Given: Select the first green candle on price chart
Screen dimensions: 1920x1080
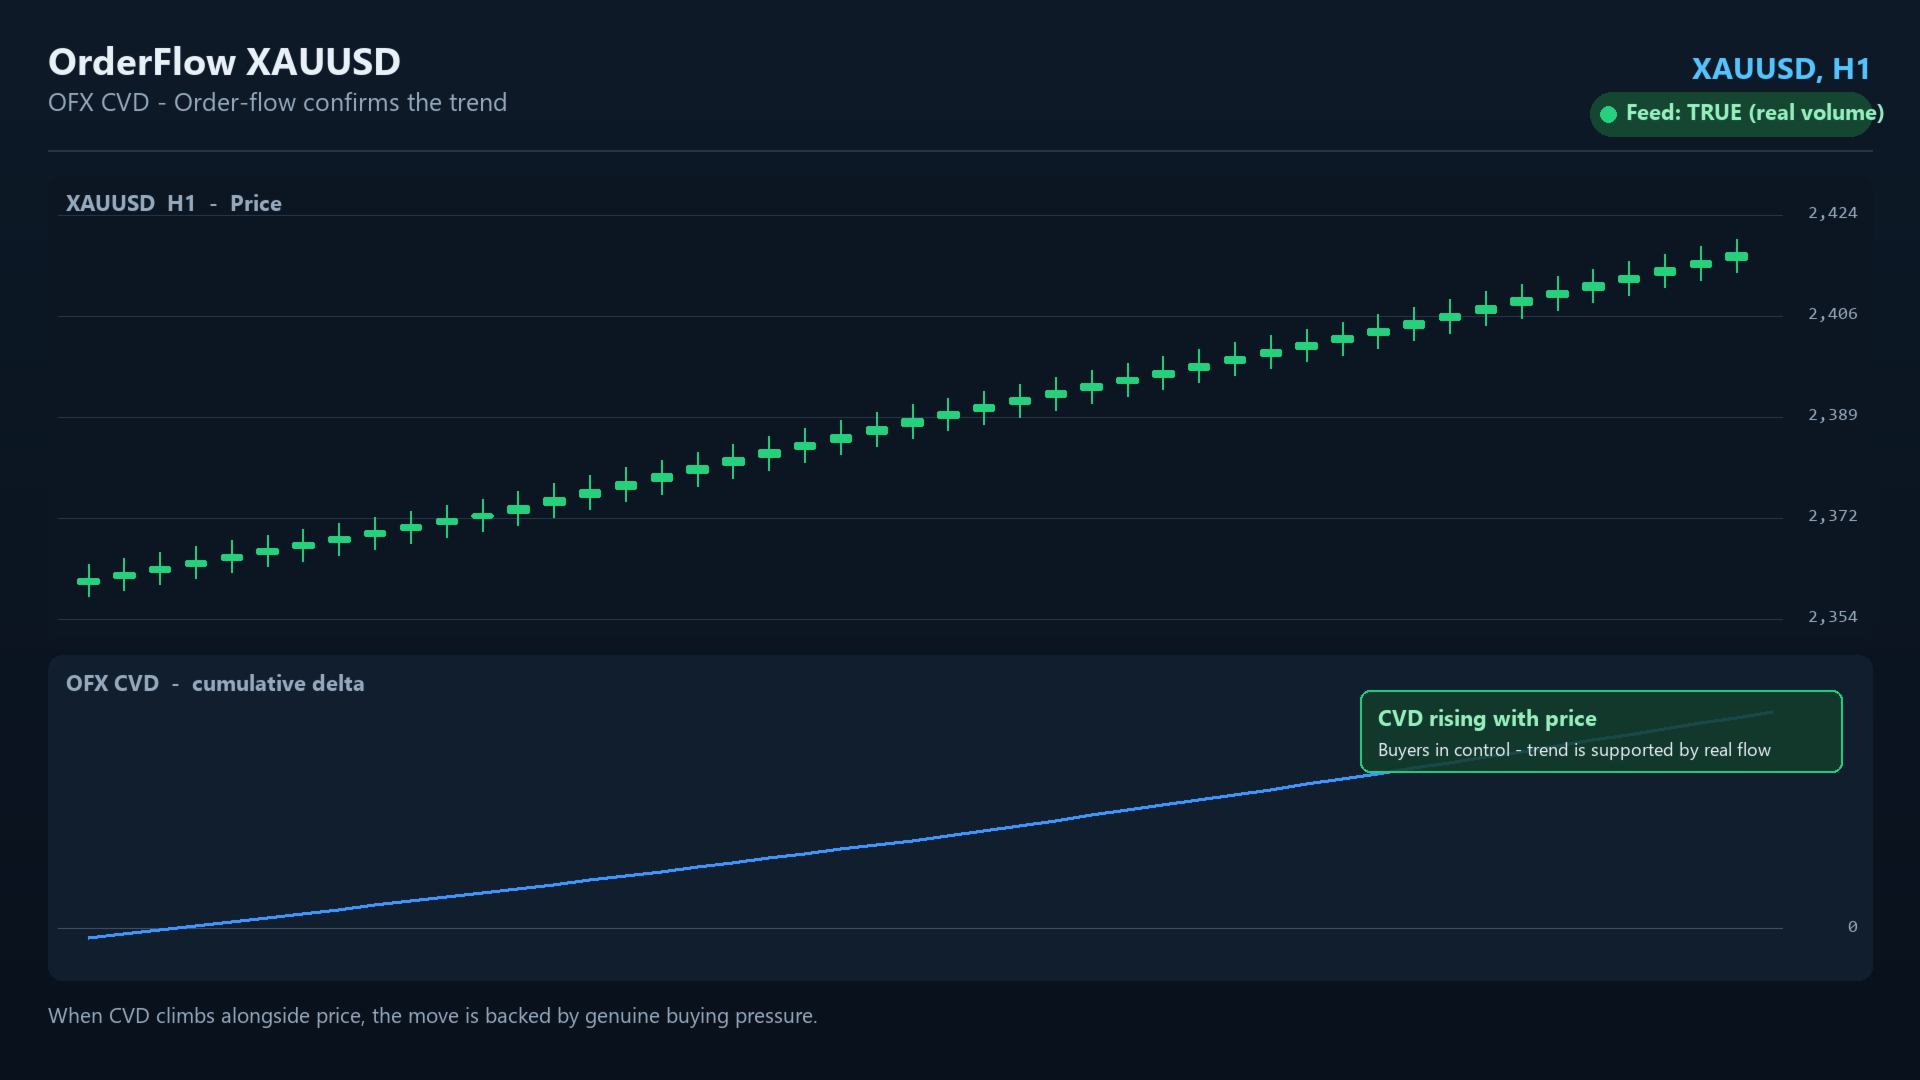Looking at the screenshot, I should click(x=89, y=580).
